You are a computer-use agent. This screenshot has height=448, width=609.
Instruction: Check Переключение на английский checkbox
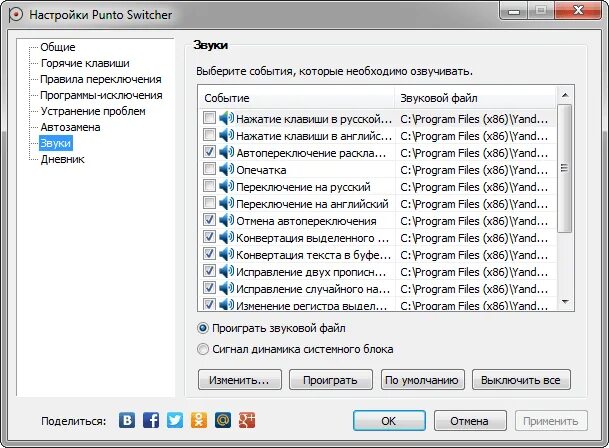[209, 203]
